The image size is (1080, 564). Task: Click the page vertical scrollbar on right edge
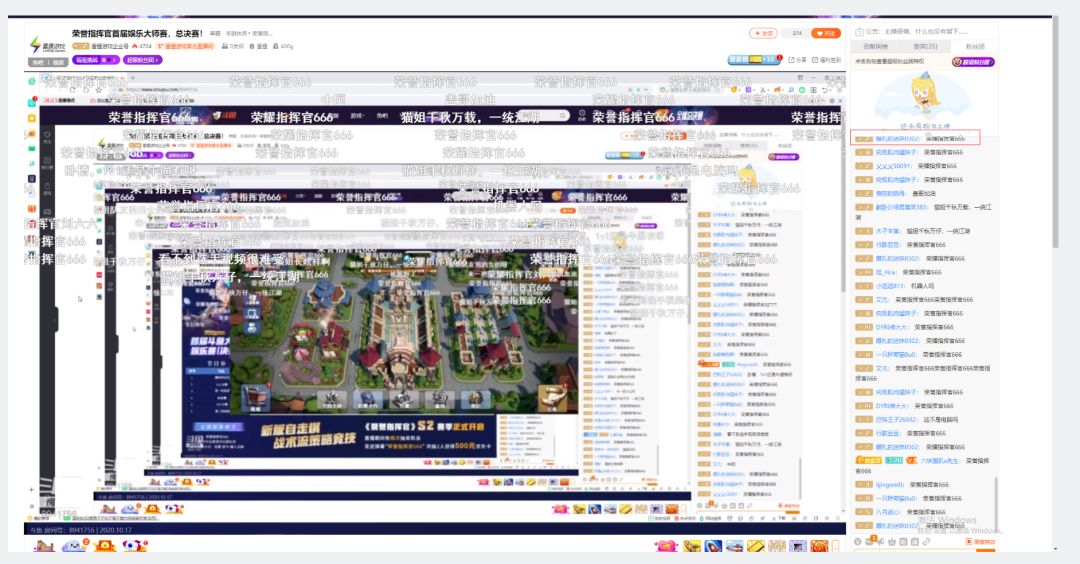pos(1055,131)
